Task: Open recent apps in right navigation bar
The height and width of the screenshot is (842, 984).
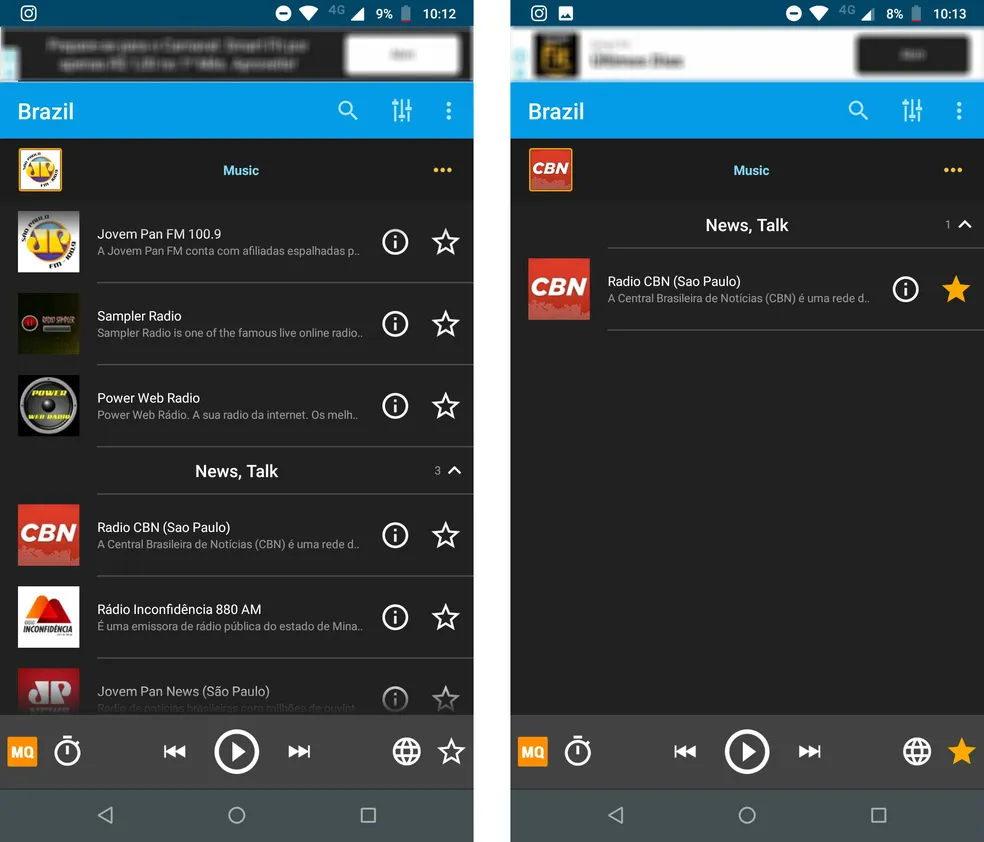Action: coord(879,815)
